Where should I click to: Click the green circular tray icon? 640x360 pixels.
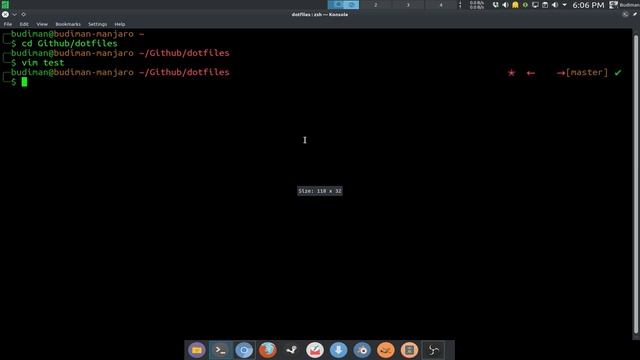pos(525,5)
